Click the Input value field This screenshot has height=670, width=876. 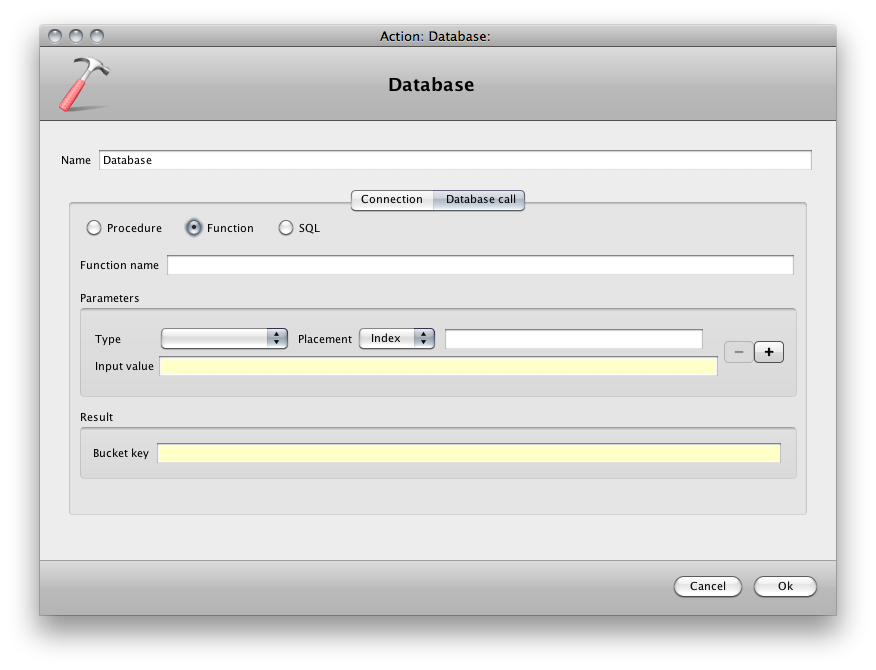coord(438,366)
